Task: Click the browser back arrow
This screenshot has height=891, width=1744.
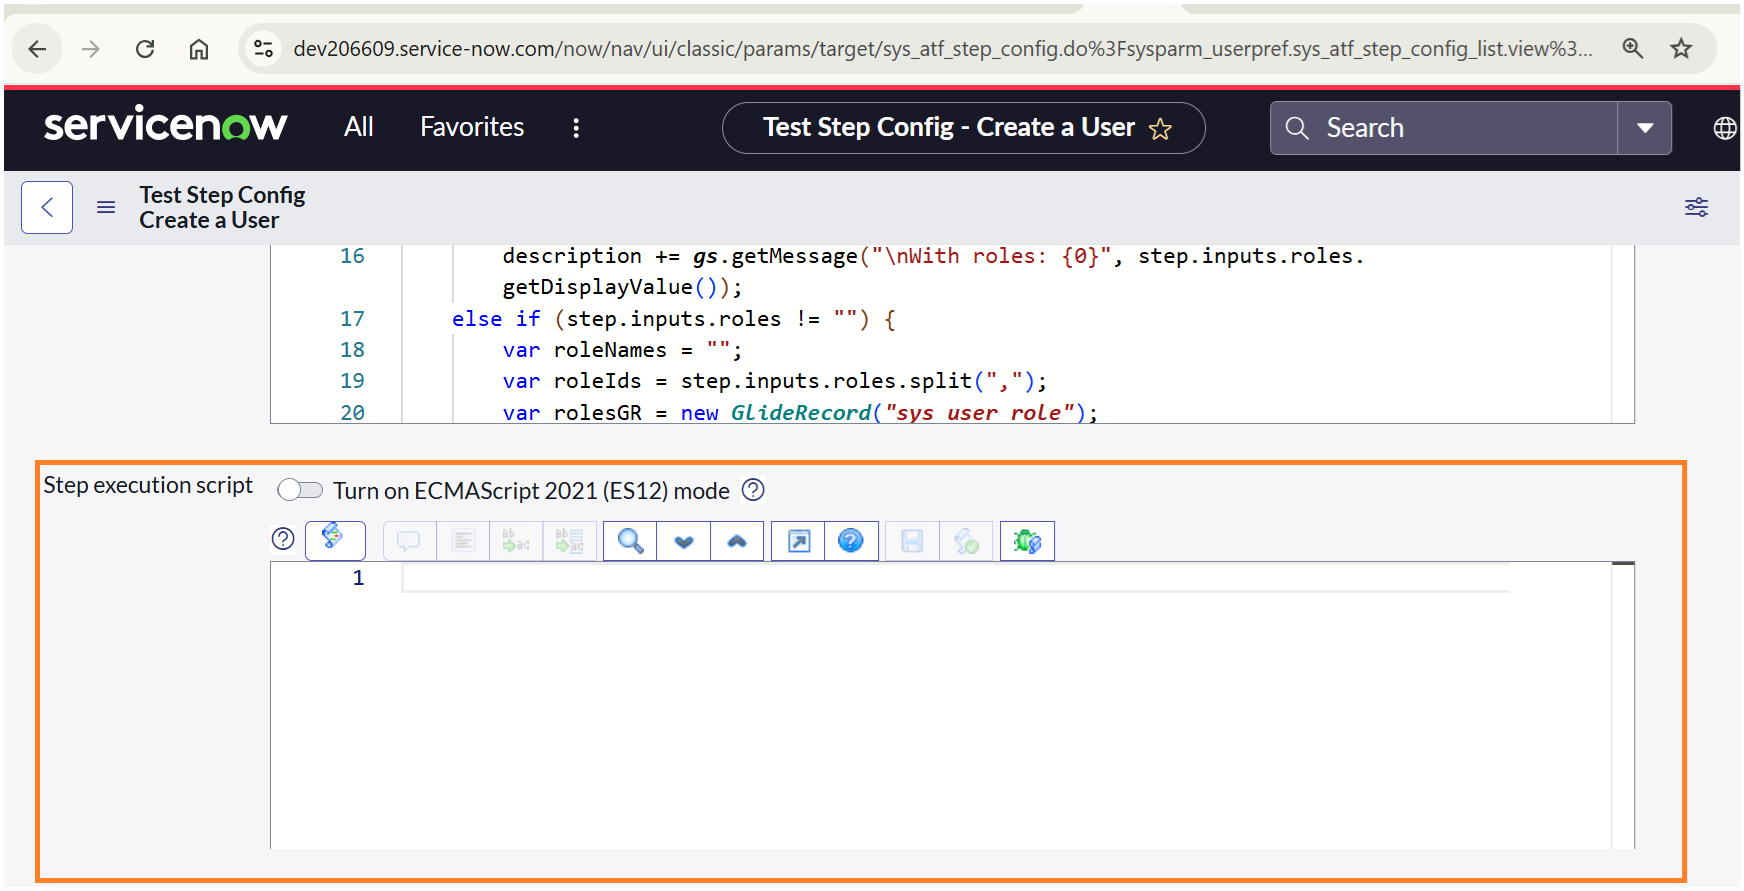Action: click(x=37, y=49)
